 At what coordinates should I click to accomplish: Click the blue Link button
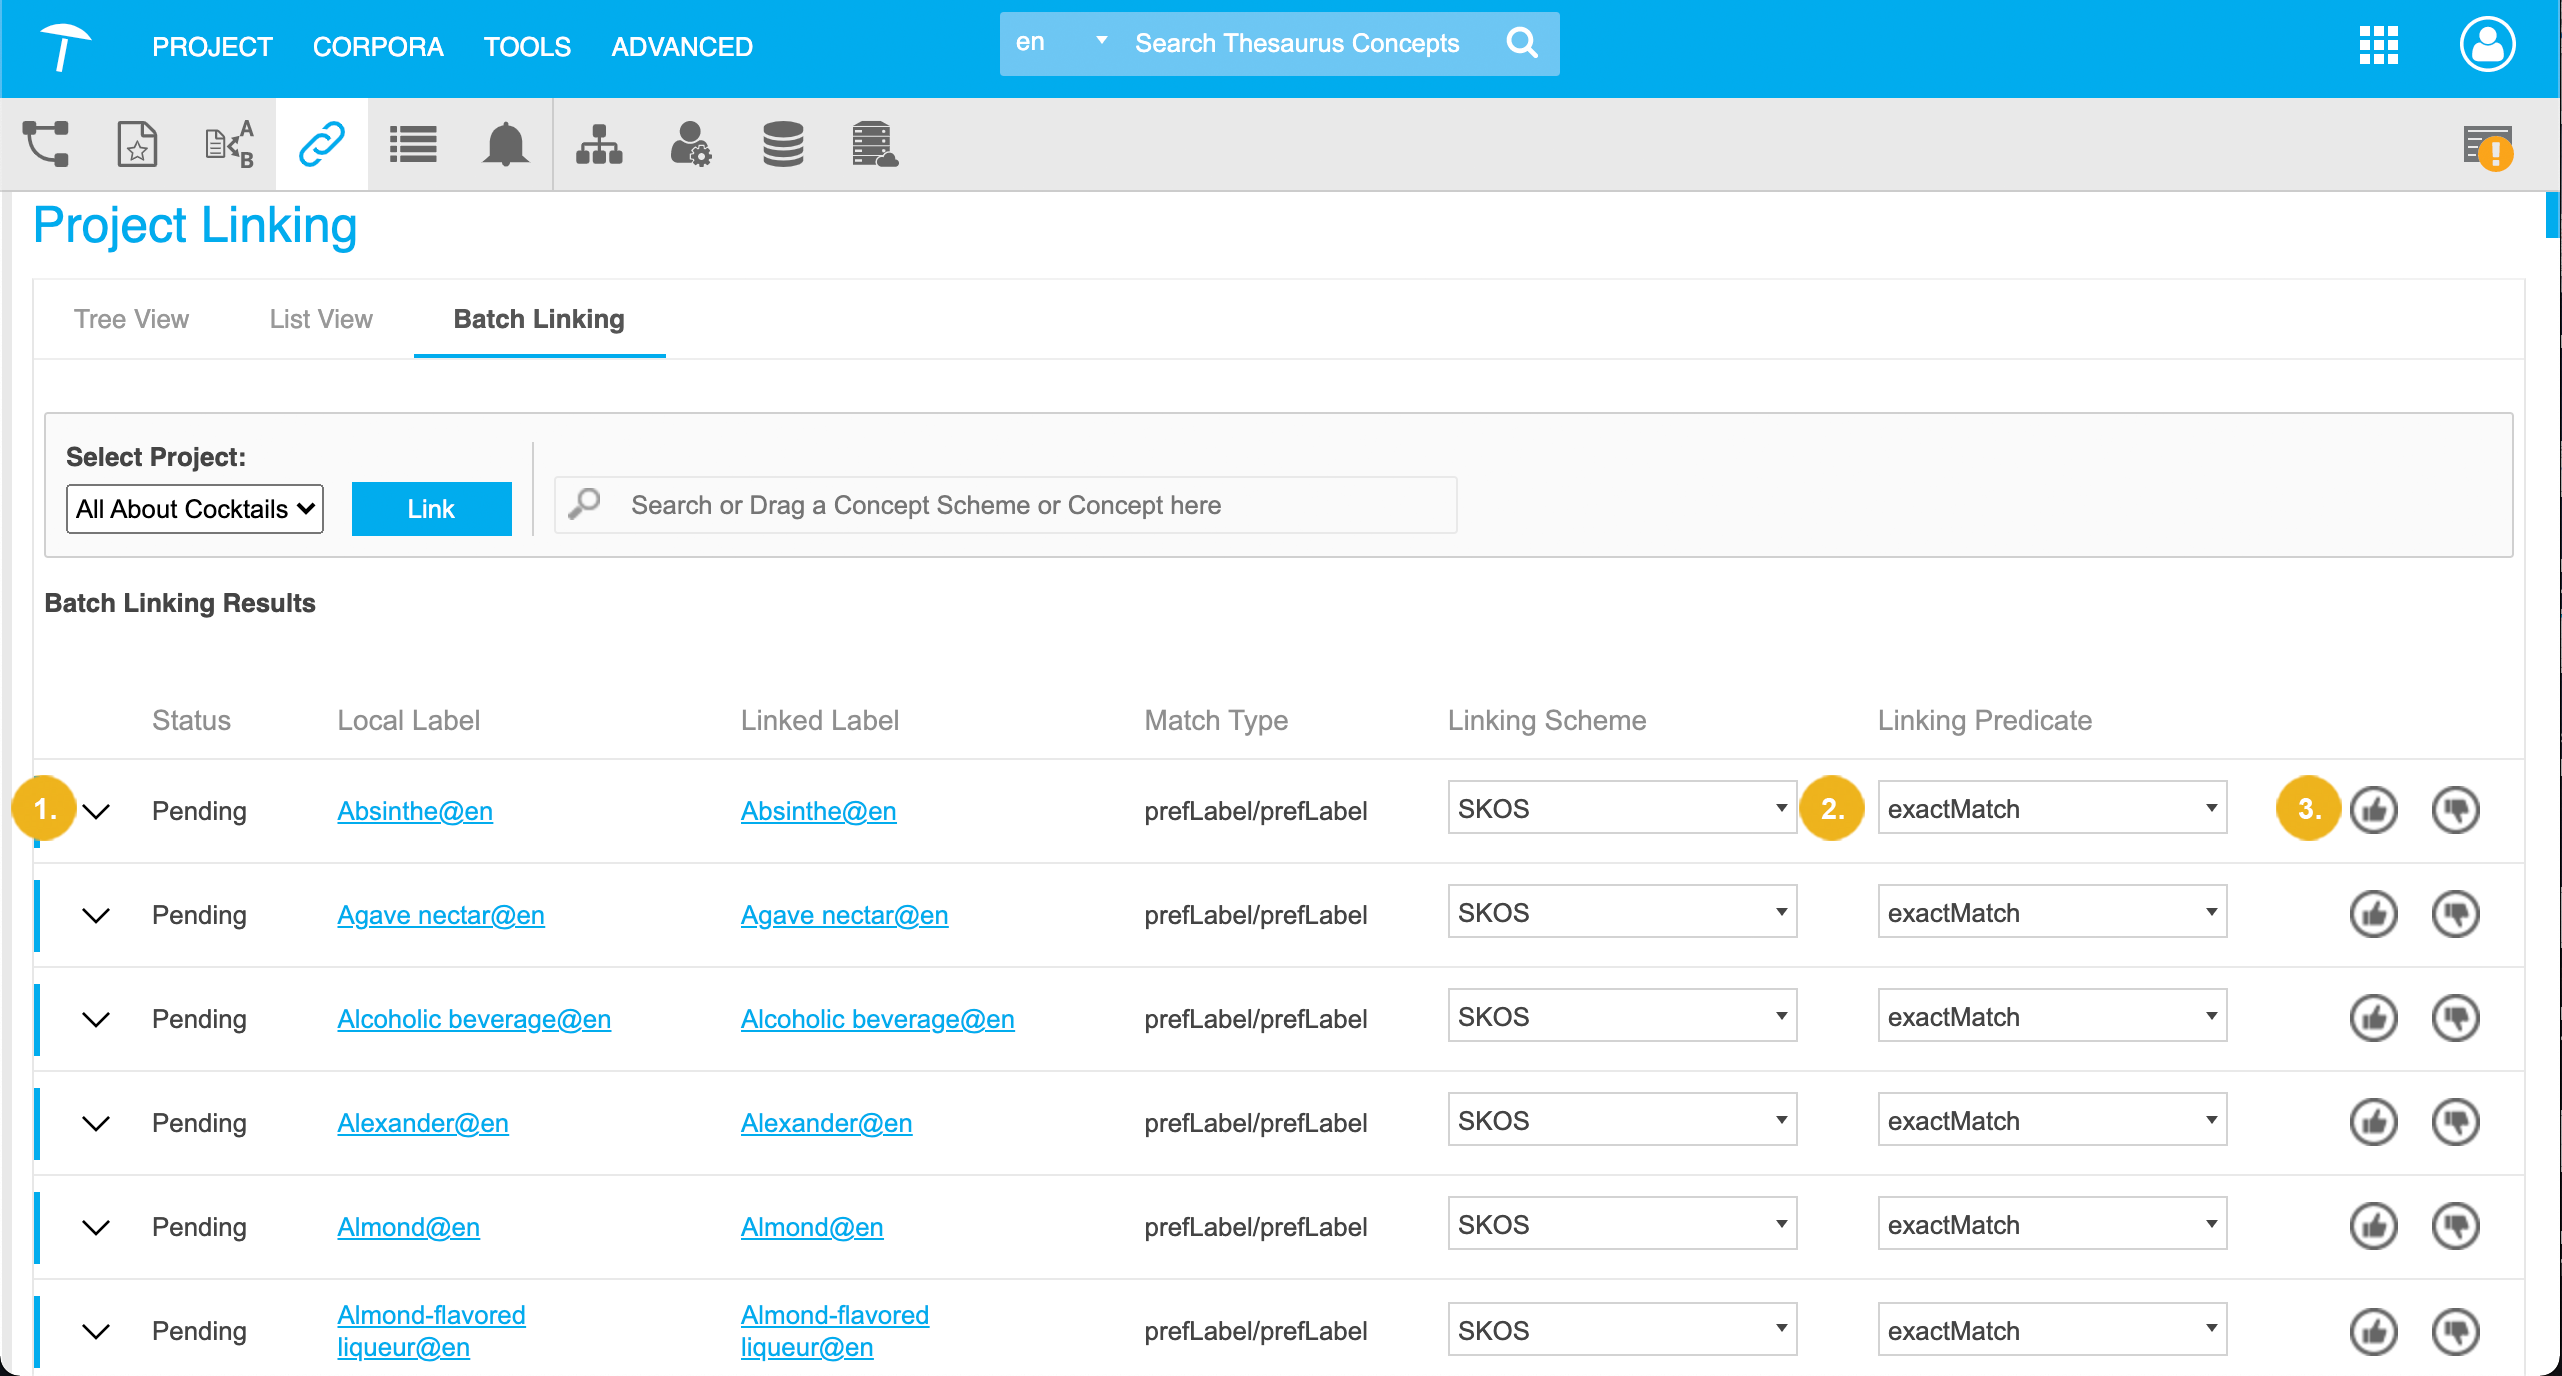click(431, 509)
